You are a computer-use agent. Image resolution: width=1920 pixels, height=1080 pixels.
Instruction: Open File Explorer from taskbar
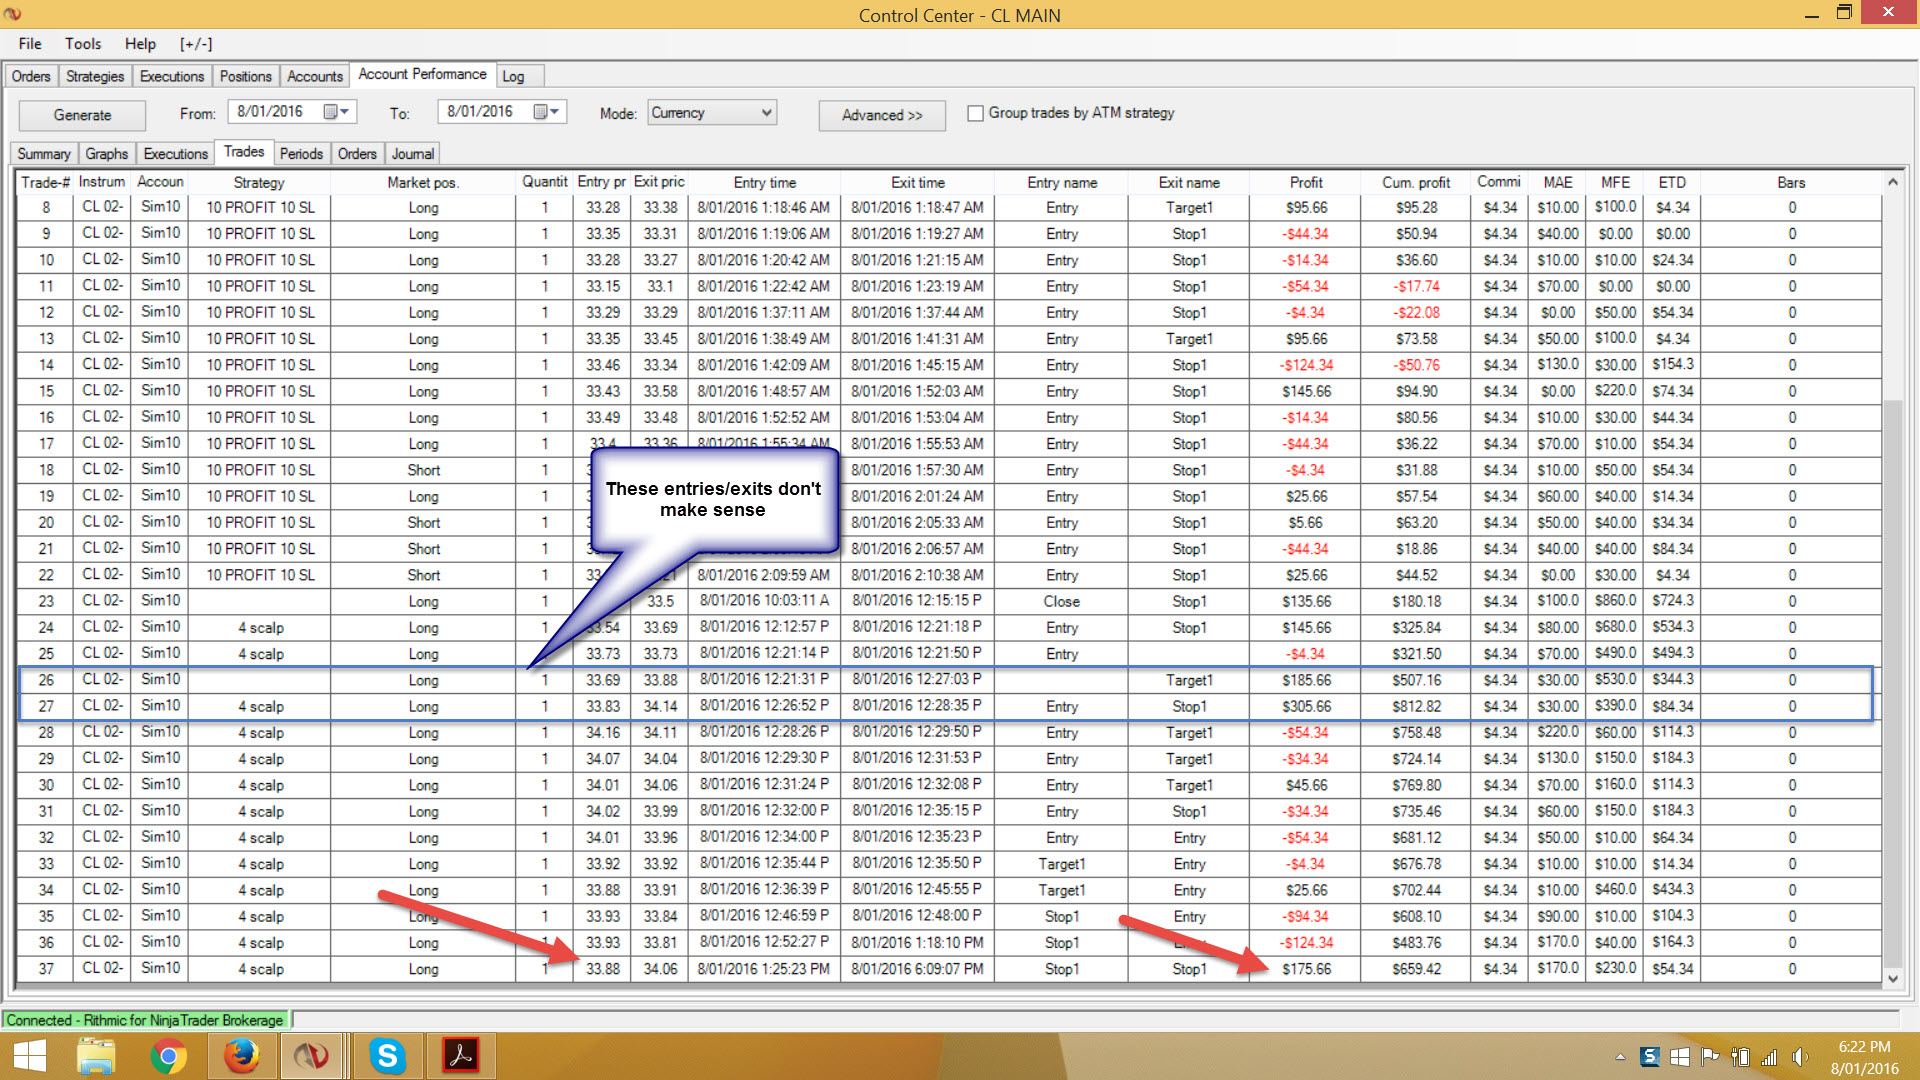(x=96, y=1056)
